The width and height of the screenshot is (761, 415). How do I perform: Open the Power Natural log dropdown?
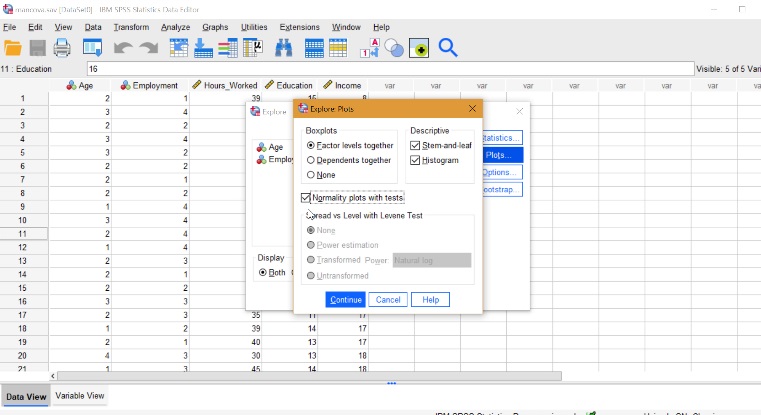coord(432,260)
